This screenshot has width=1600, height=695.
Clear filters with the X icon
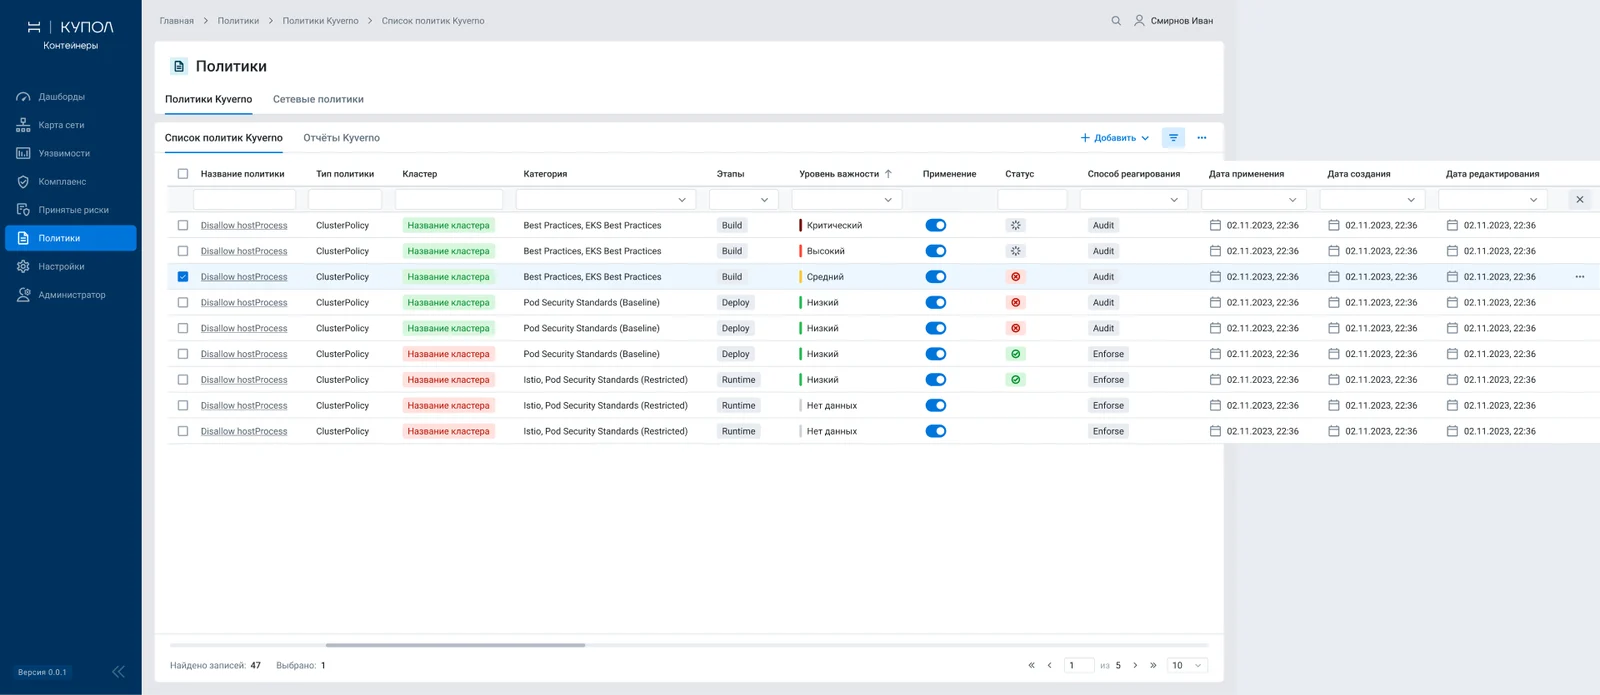click(x=1580, y=200)
